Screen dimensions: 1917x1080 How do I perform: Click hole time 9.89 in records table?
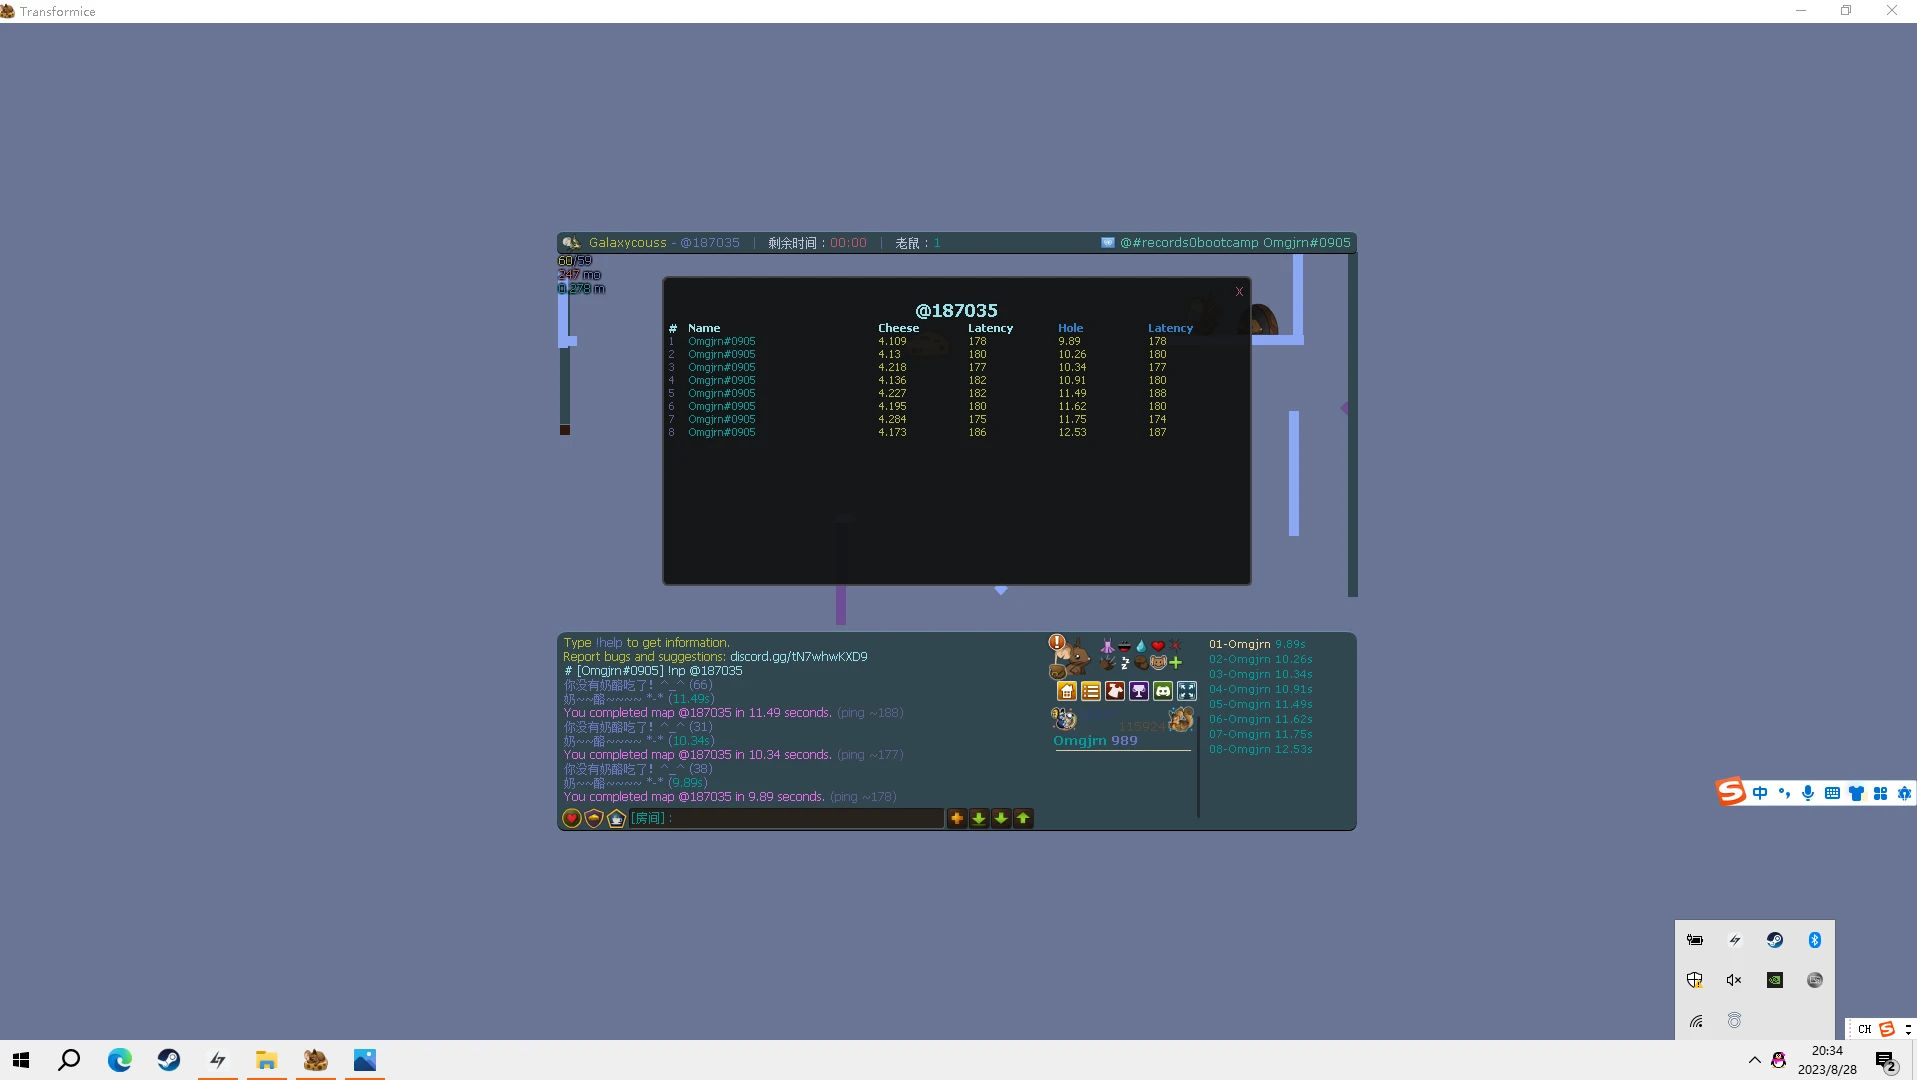pyautogui.click(x=1069, y=341)
